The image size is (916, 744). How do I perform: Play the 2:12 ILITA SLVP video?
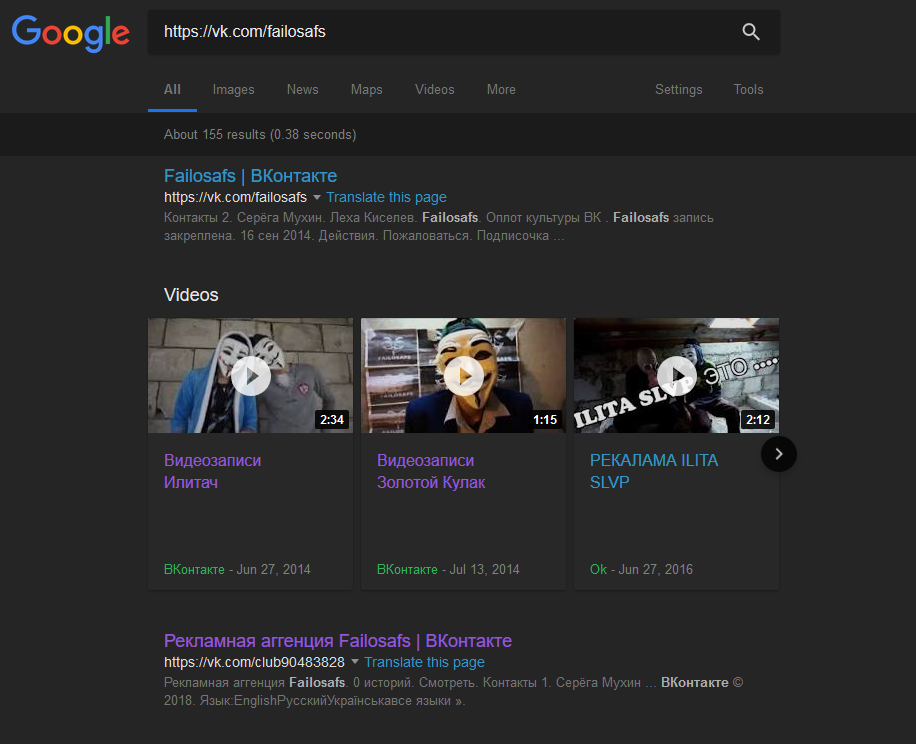(x=676, y=376)
